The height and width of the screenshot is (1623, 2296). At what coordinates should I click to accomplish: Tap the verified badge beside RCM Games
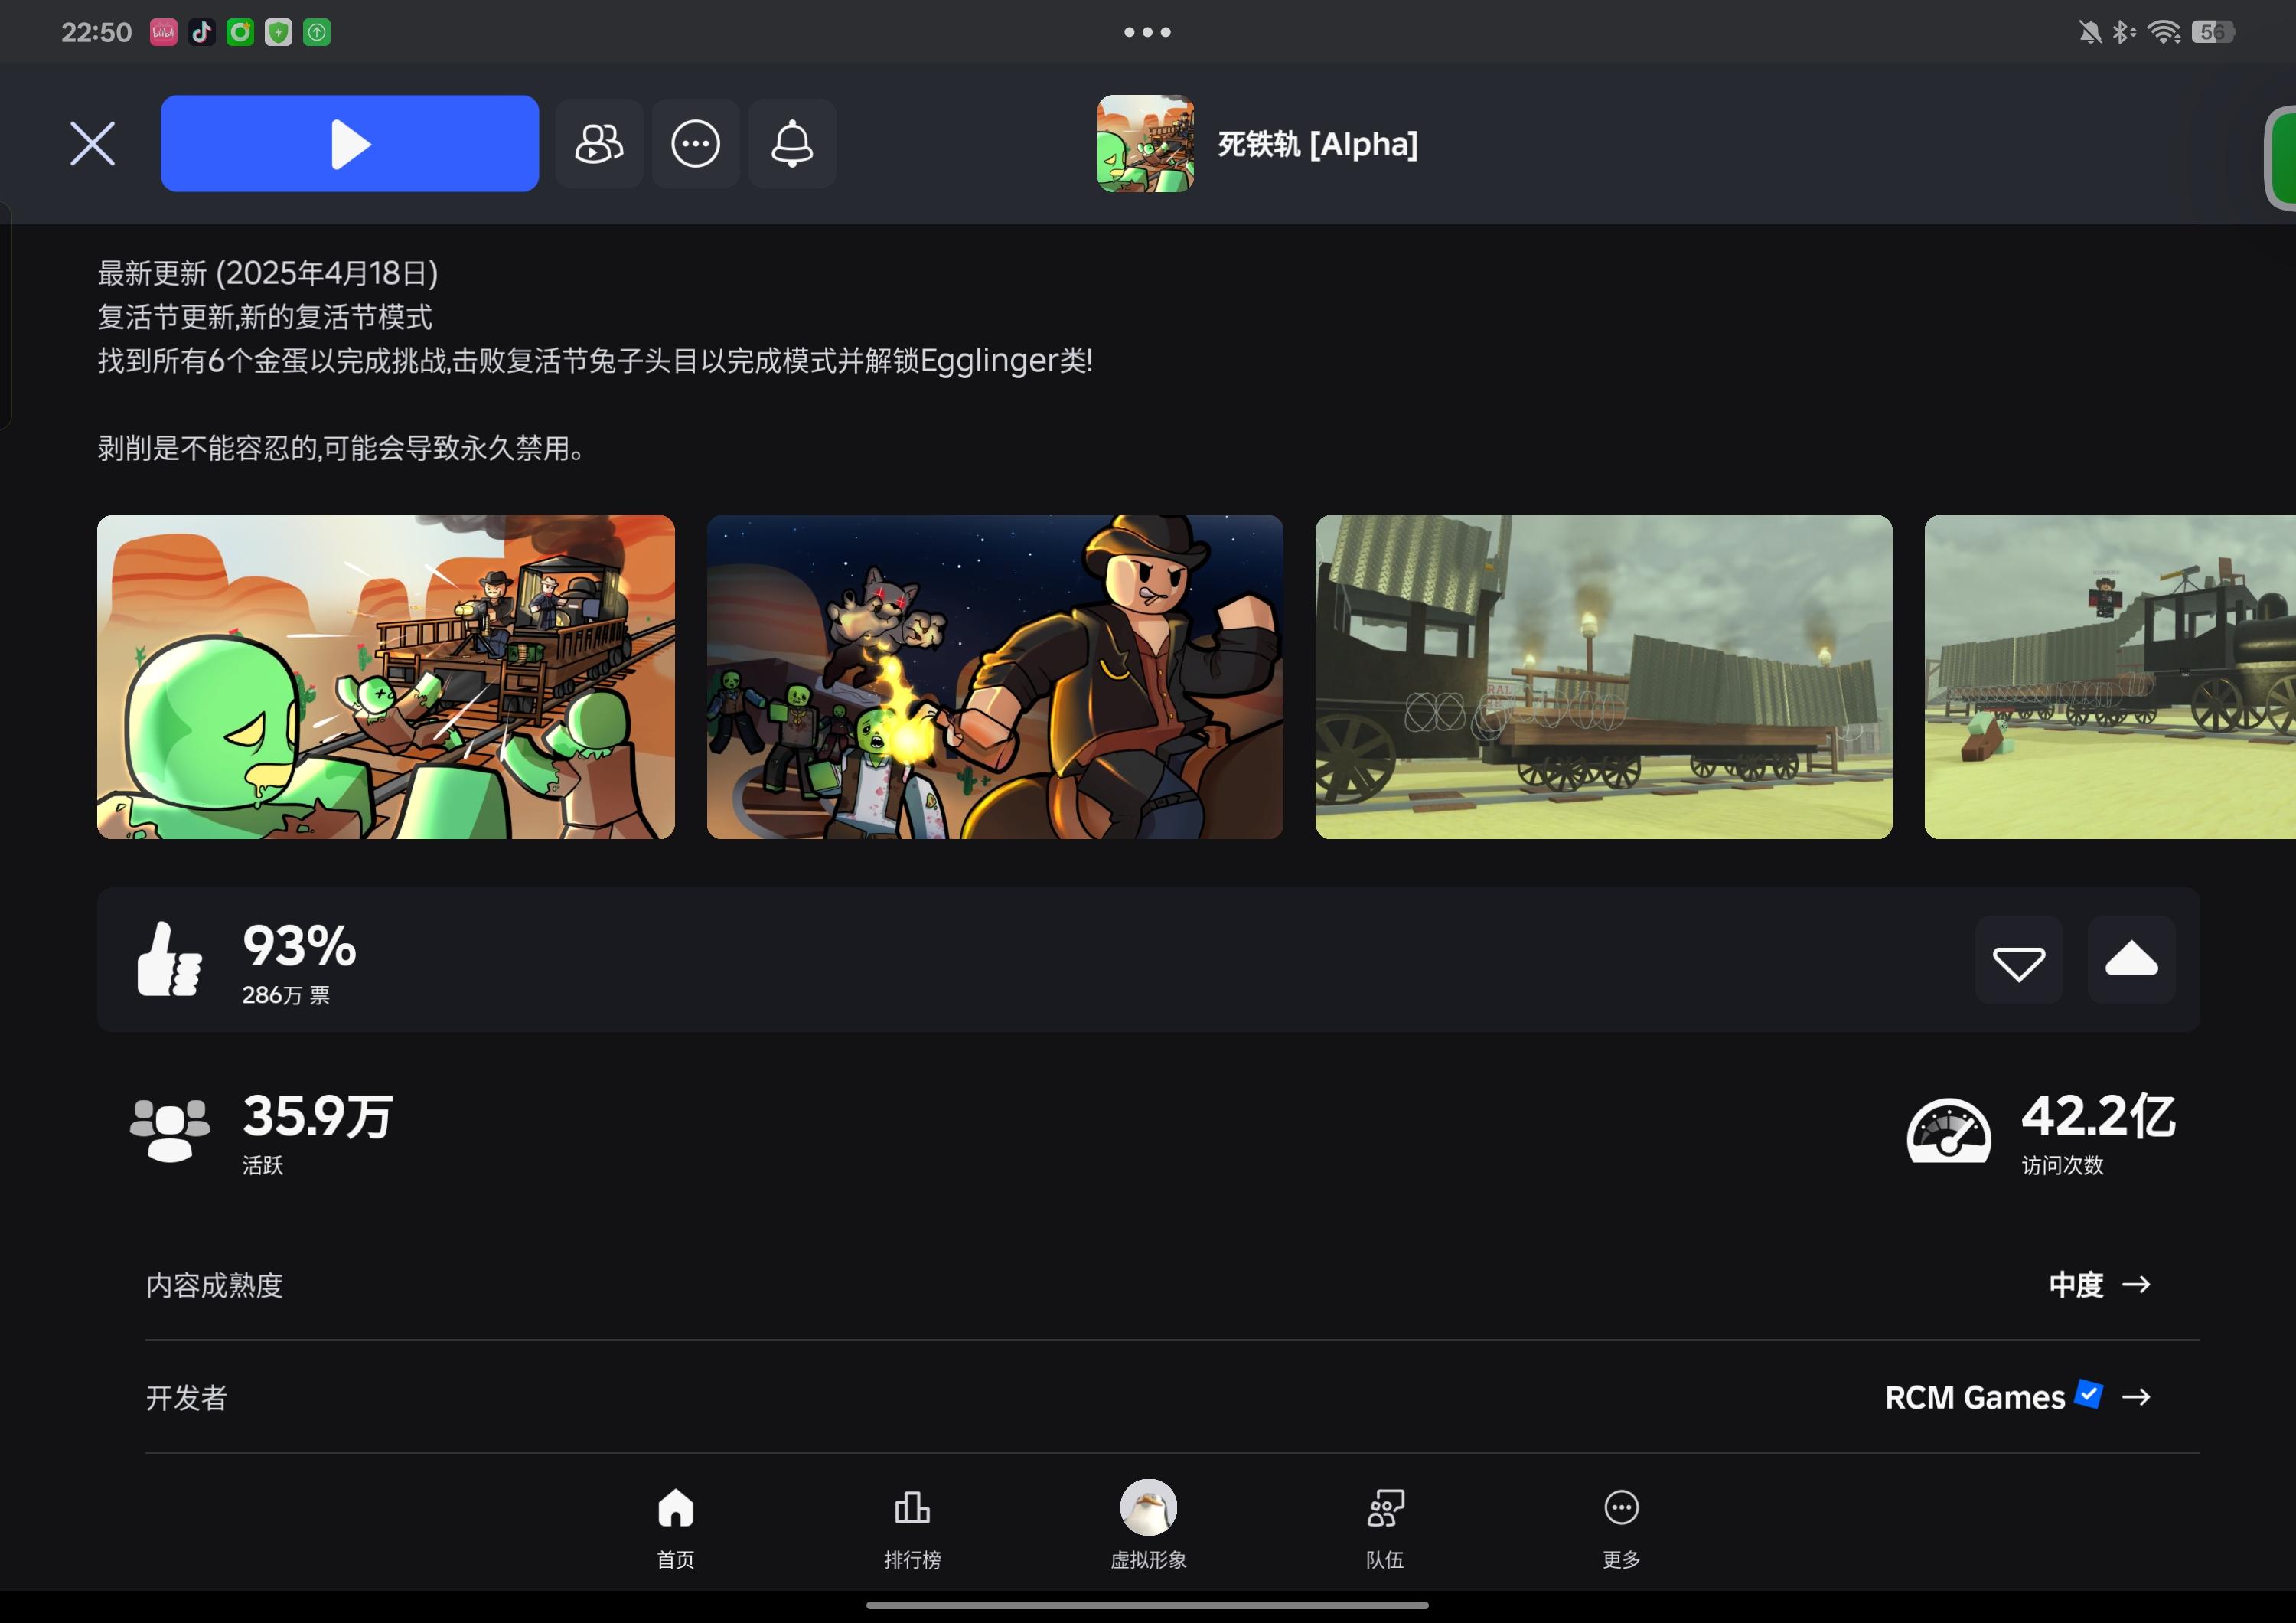click(x=2089, y=1393)
